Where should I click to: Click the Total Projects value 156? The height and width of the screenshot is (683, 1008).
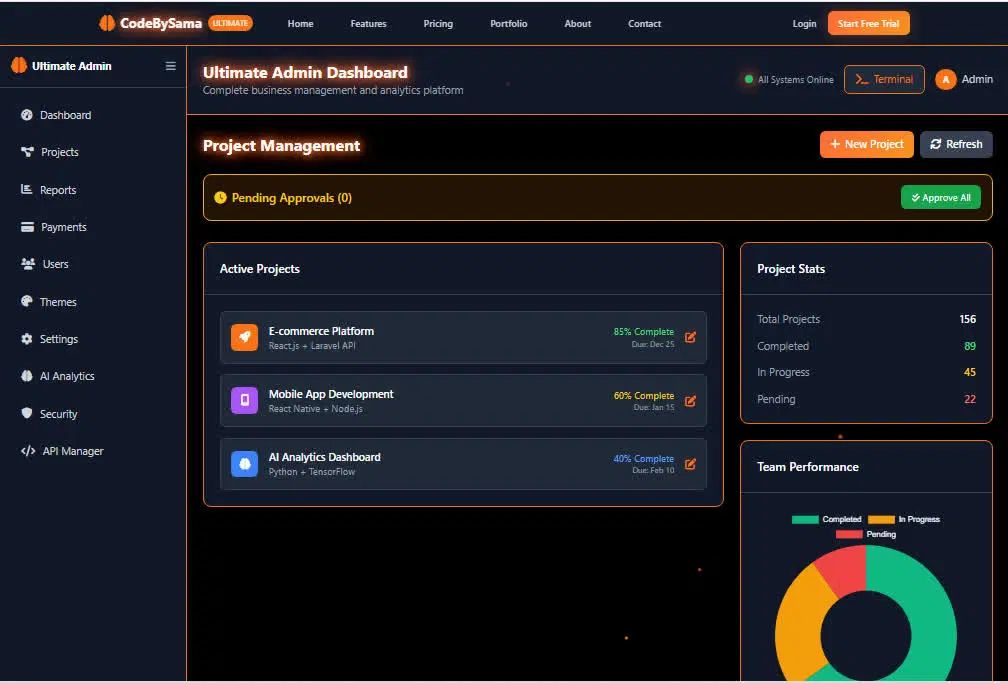(968, 319)
